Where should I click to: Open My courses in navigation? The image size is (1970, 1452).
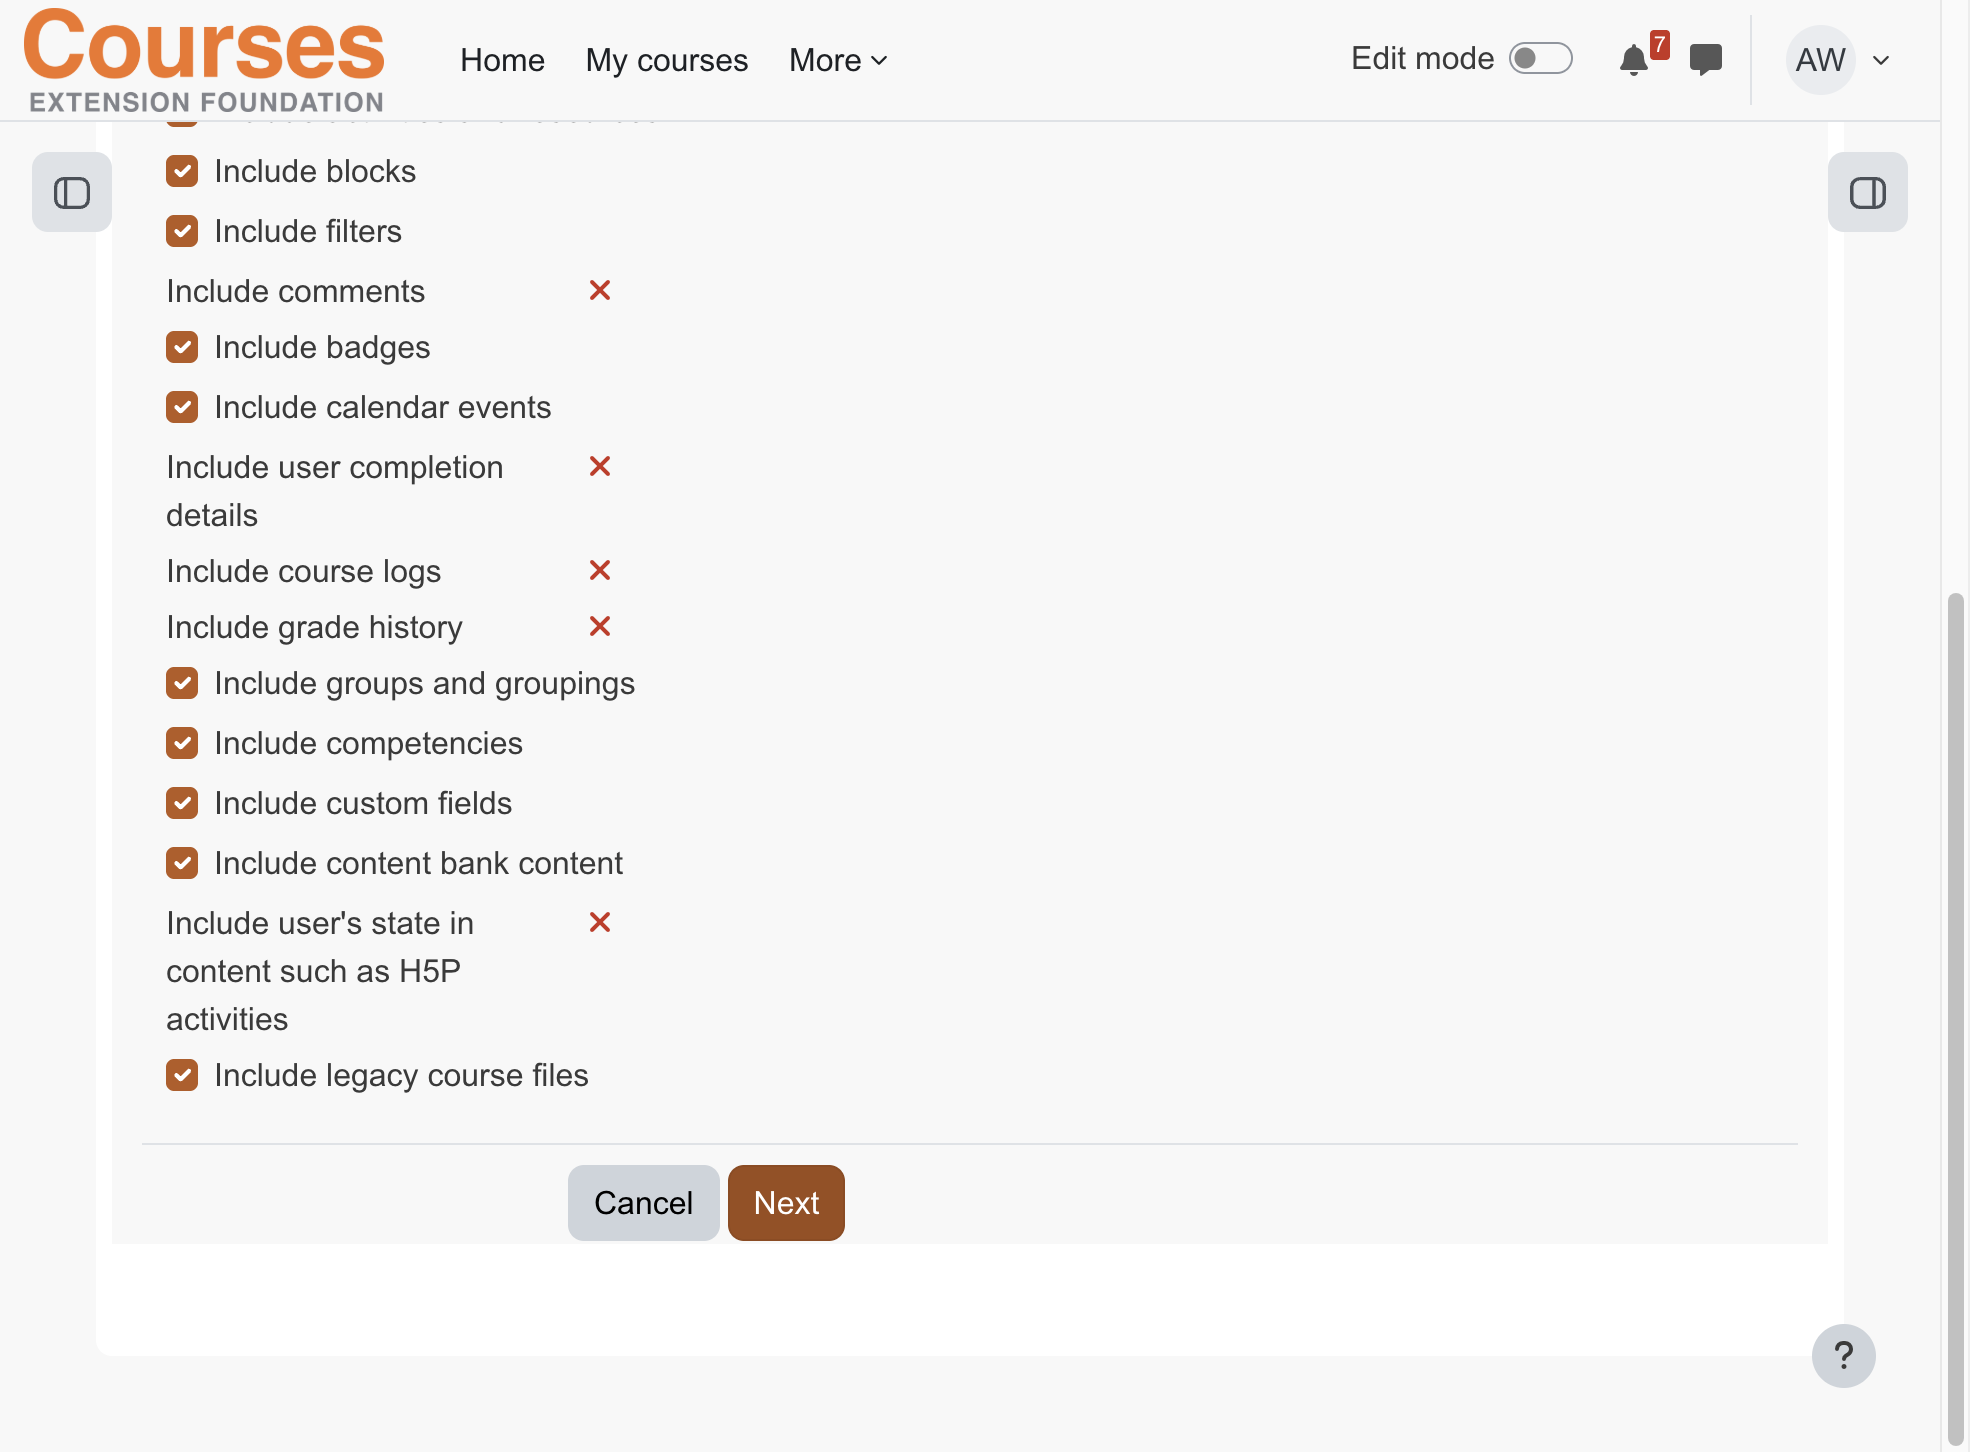tap(667, 60)
